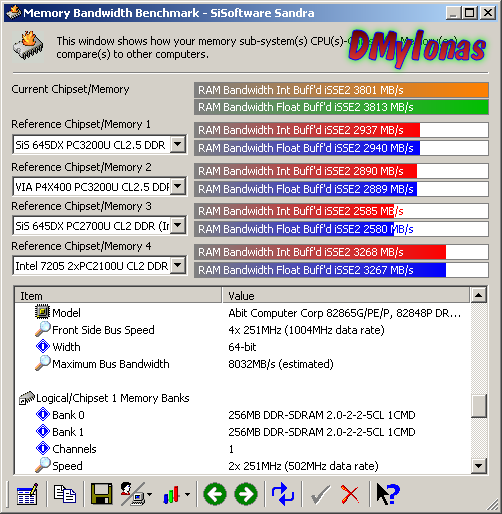The image size is (502, 514).
Task: Open the bar chart results icon
Action: (172, 495)
